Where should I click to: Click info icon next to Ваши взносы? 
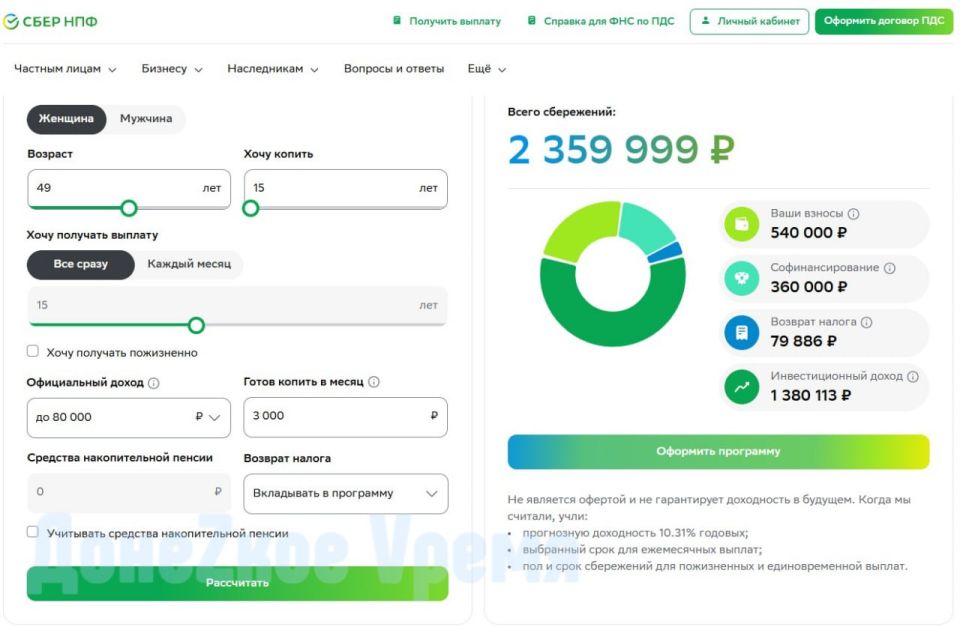click(853, 214)
